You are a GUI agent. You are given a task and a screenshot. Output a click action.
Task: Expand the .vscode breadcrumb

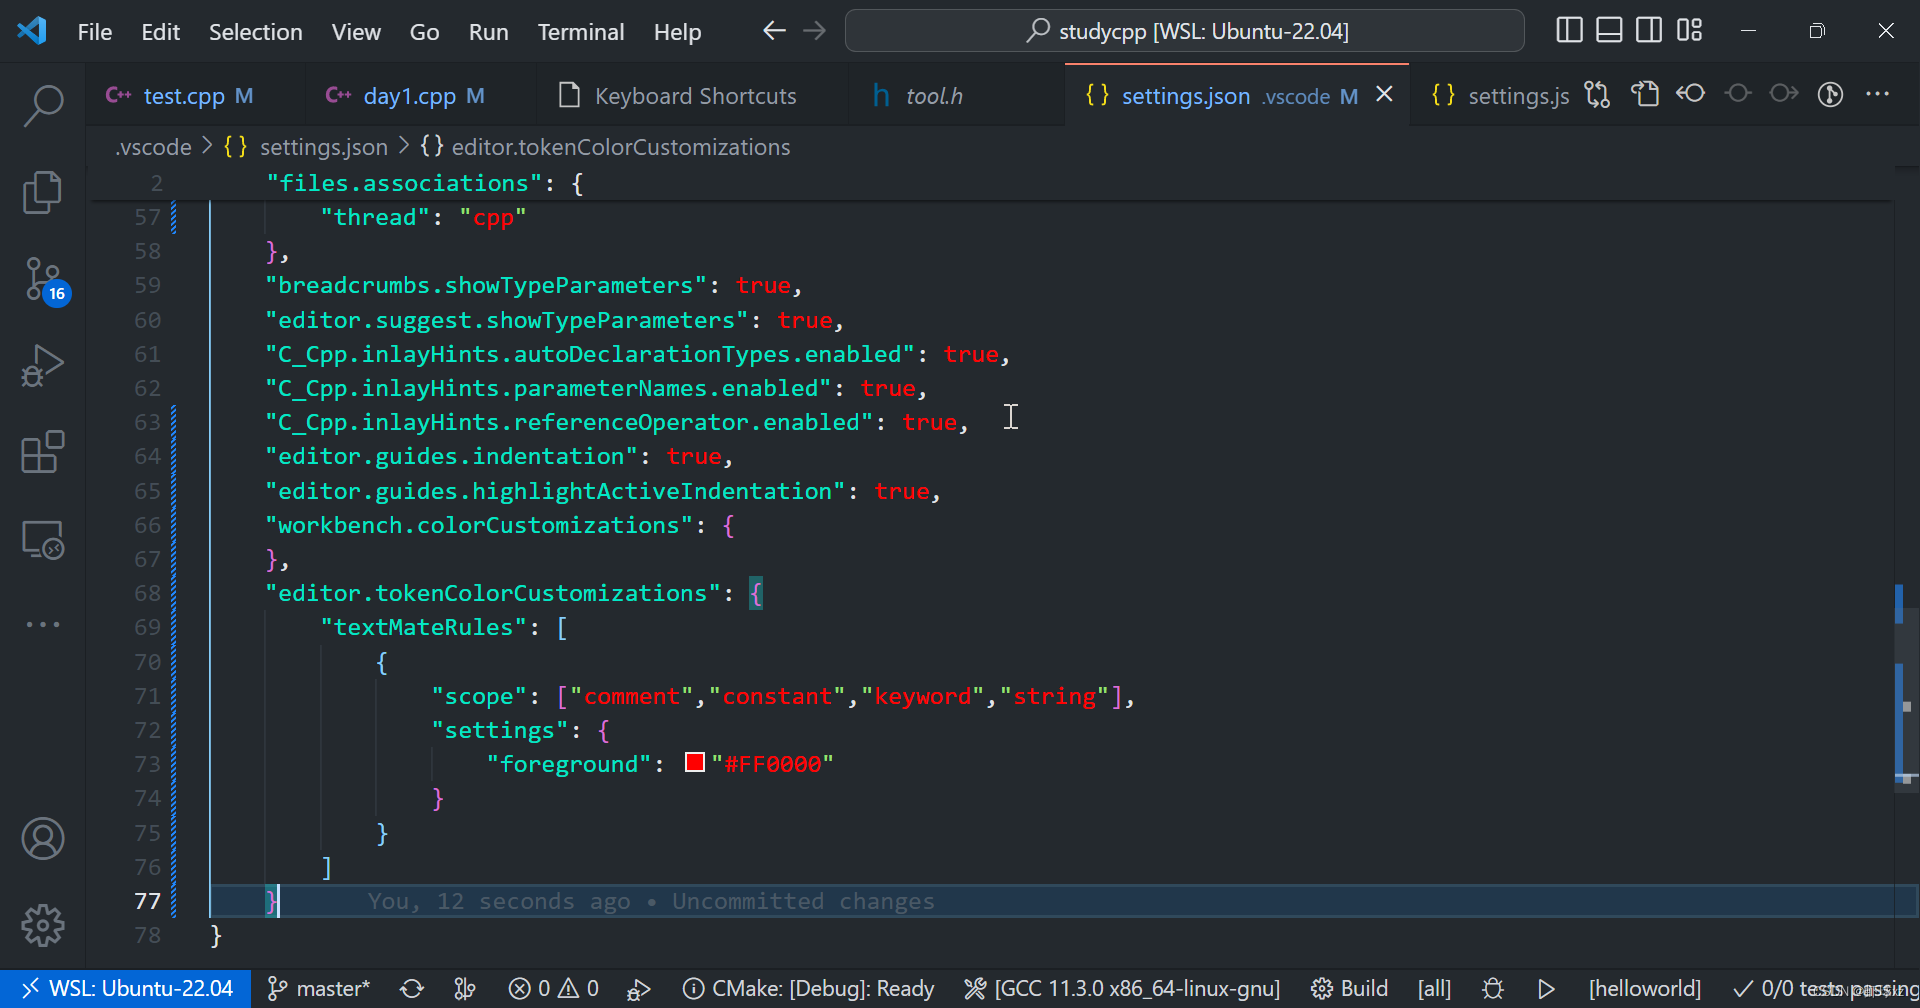click(x=153, y=147)
